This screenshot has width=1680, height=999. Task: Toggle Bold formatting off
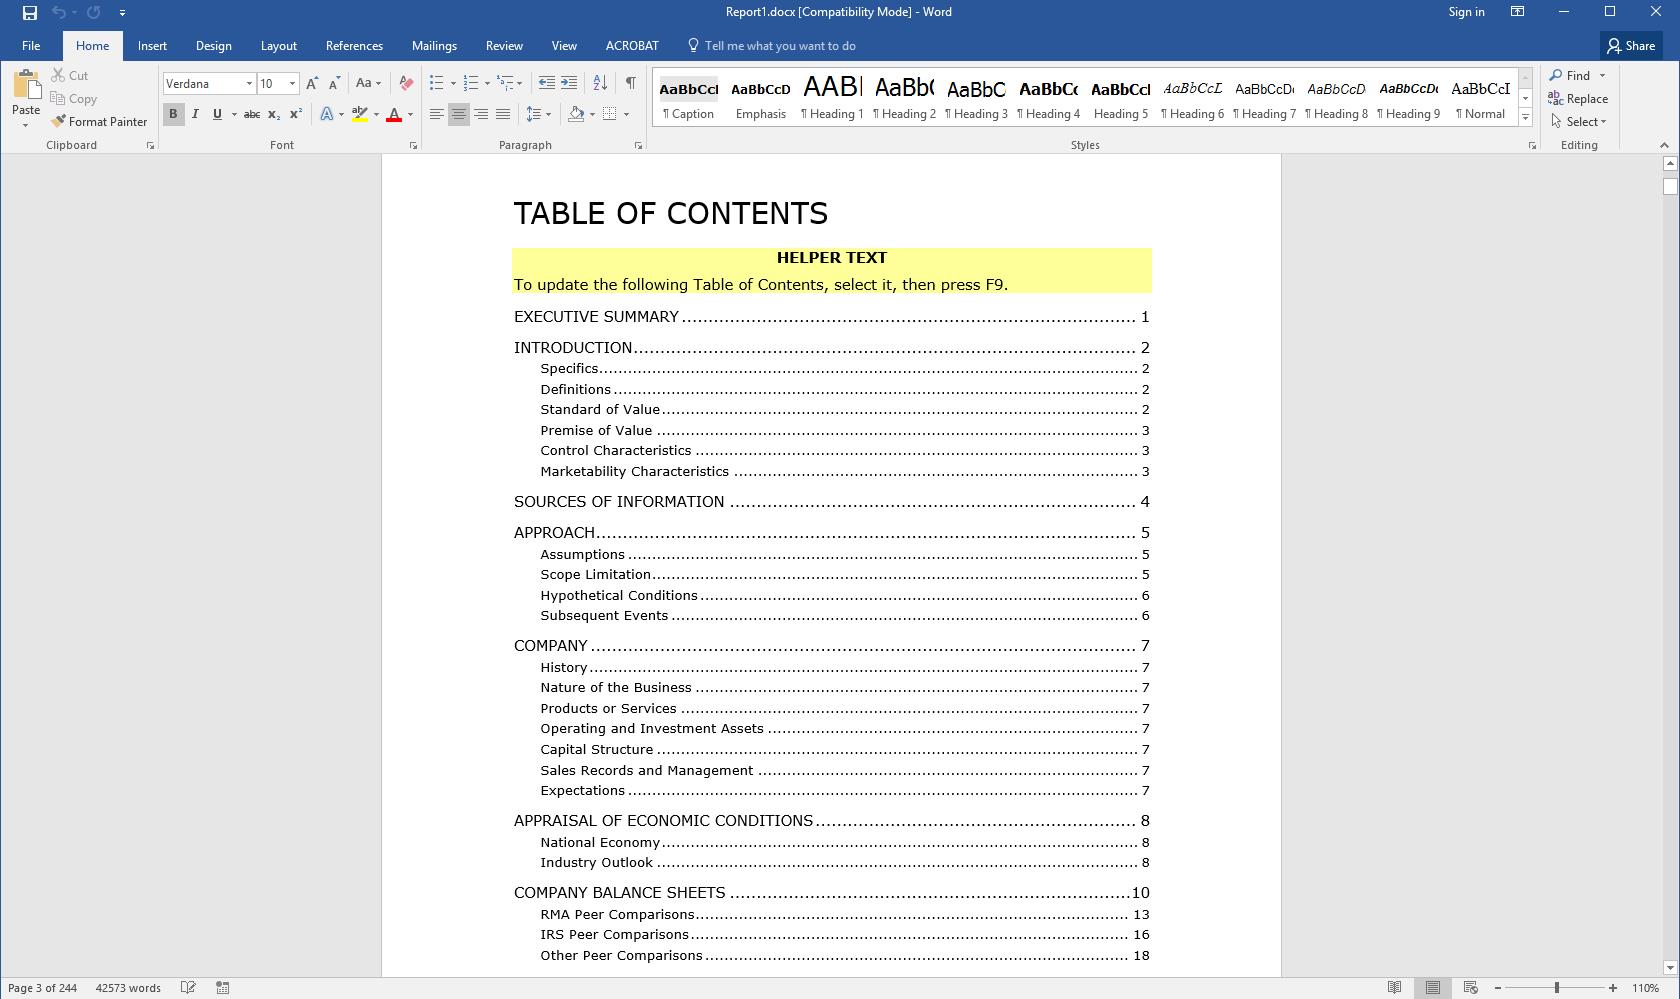tap(173, 114)
